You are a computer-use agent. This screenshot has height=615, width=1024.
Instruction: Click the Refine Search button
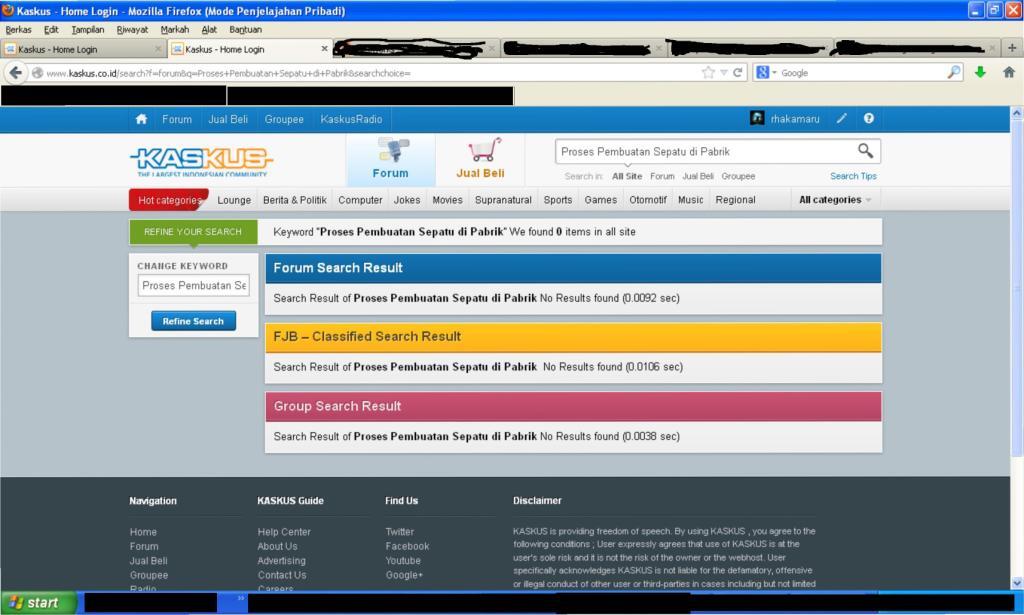pos(193,321)
